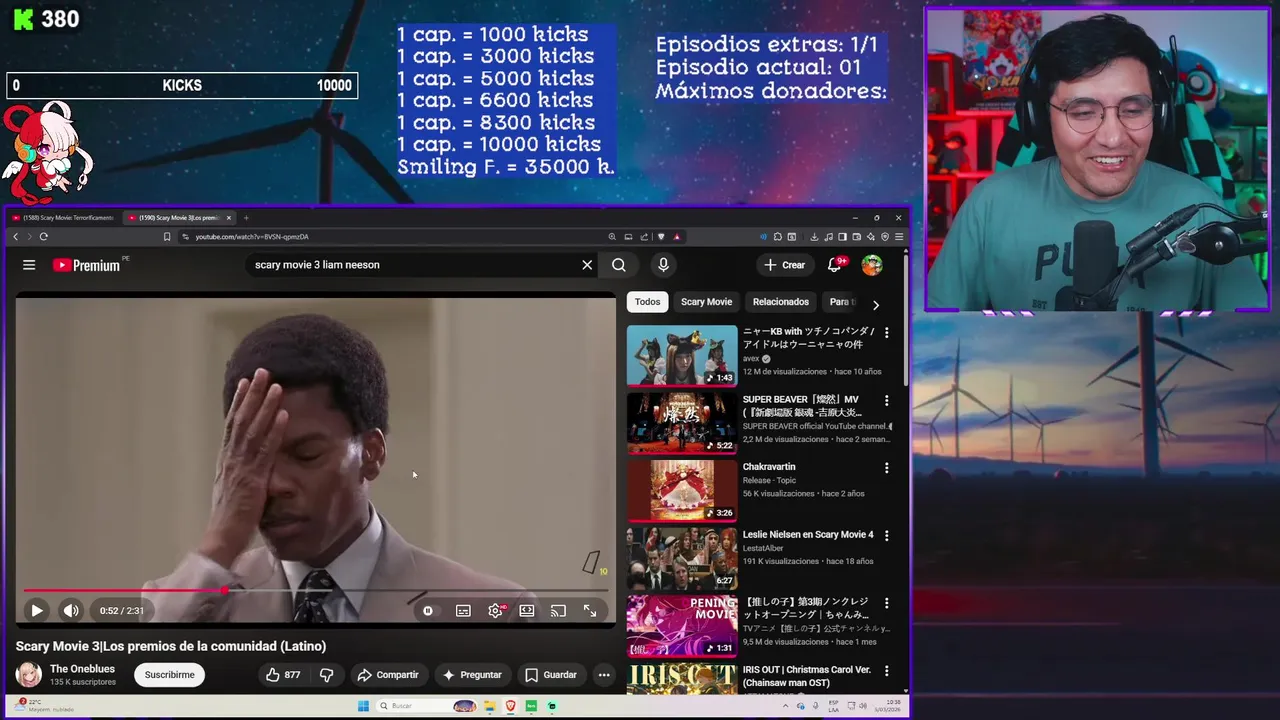Select the active Scary Movie 3 tab
This screenshot has width=1280, height=720.
tap(178, 218)
